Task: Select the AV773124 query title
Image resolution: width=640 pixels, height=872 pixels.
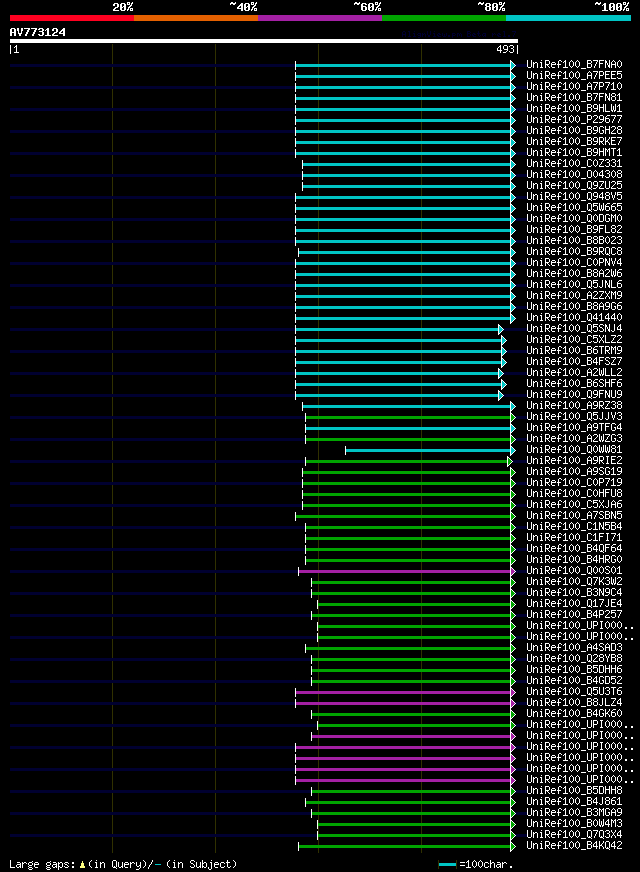Action: (38, 32)
